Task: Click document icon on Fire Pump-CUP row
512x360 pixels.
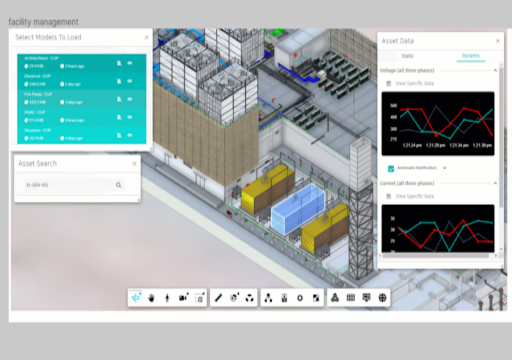Action: tap(119, 99)
